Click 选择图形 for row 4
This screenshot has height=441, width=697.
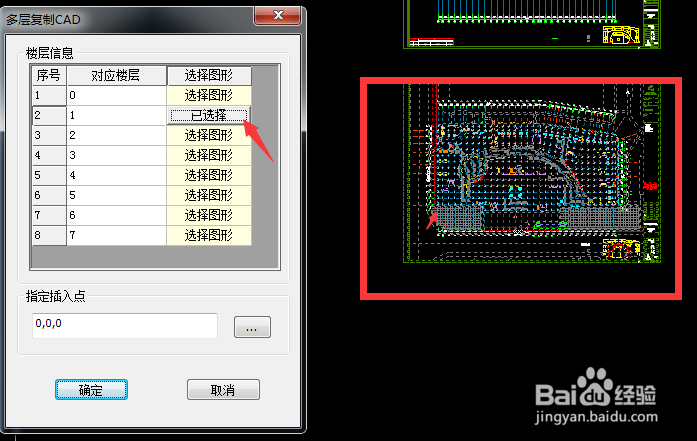coord(209,155)
